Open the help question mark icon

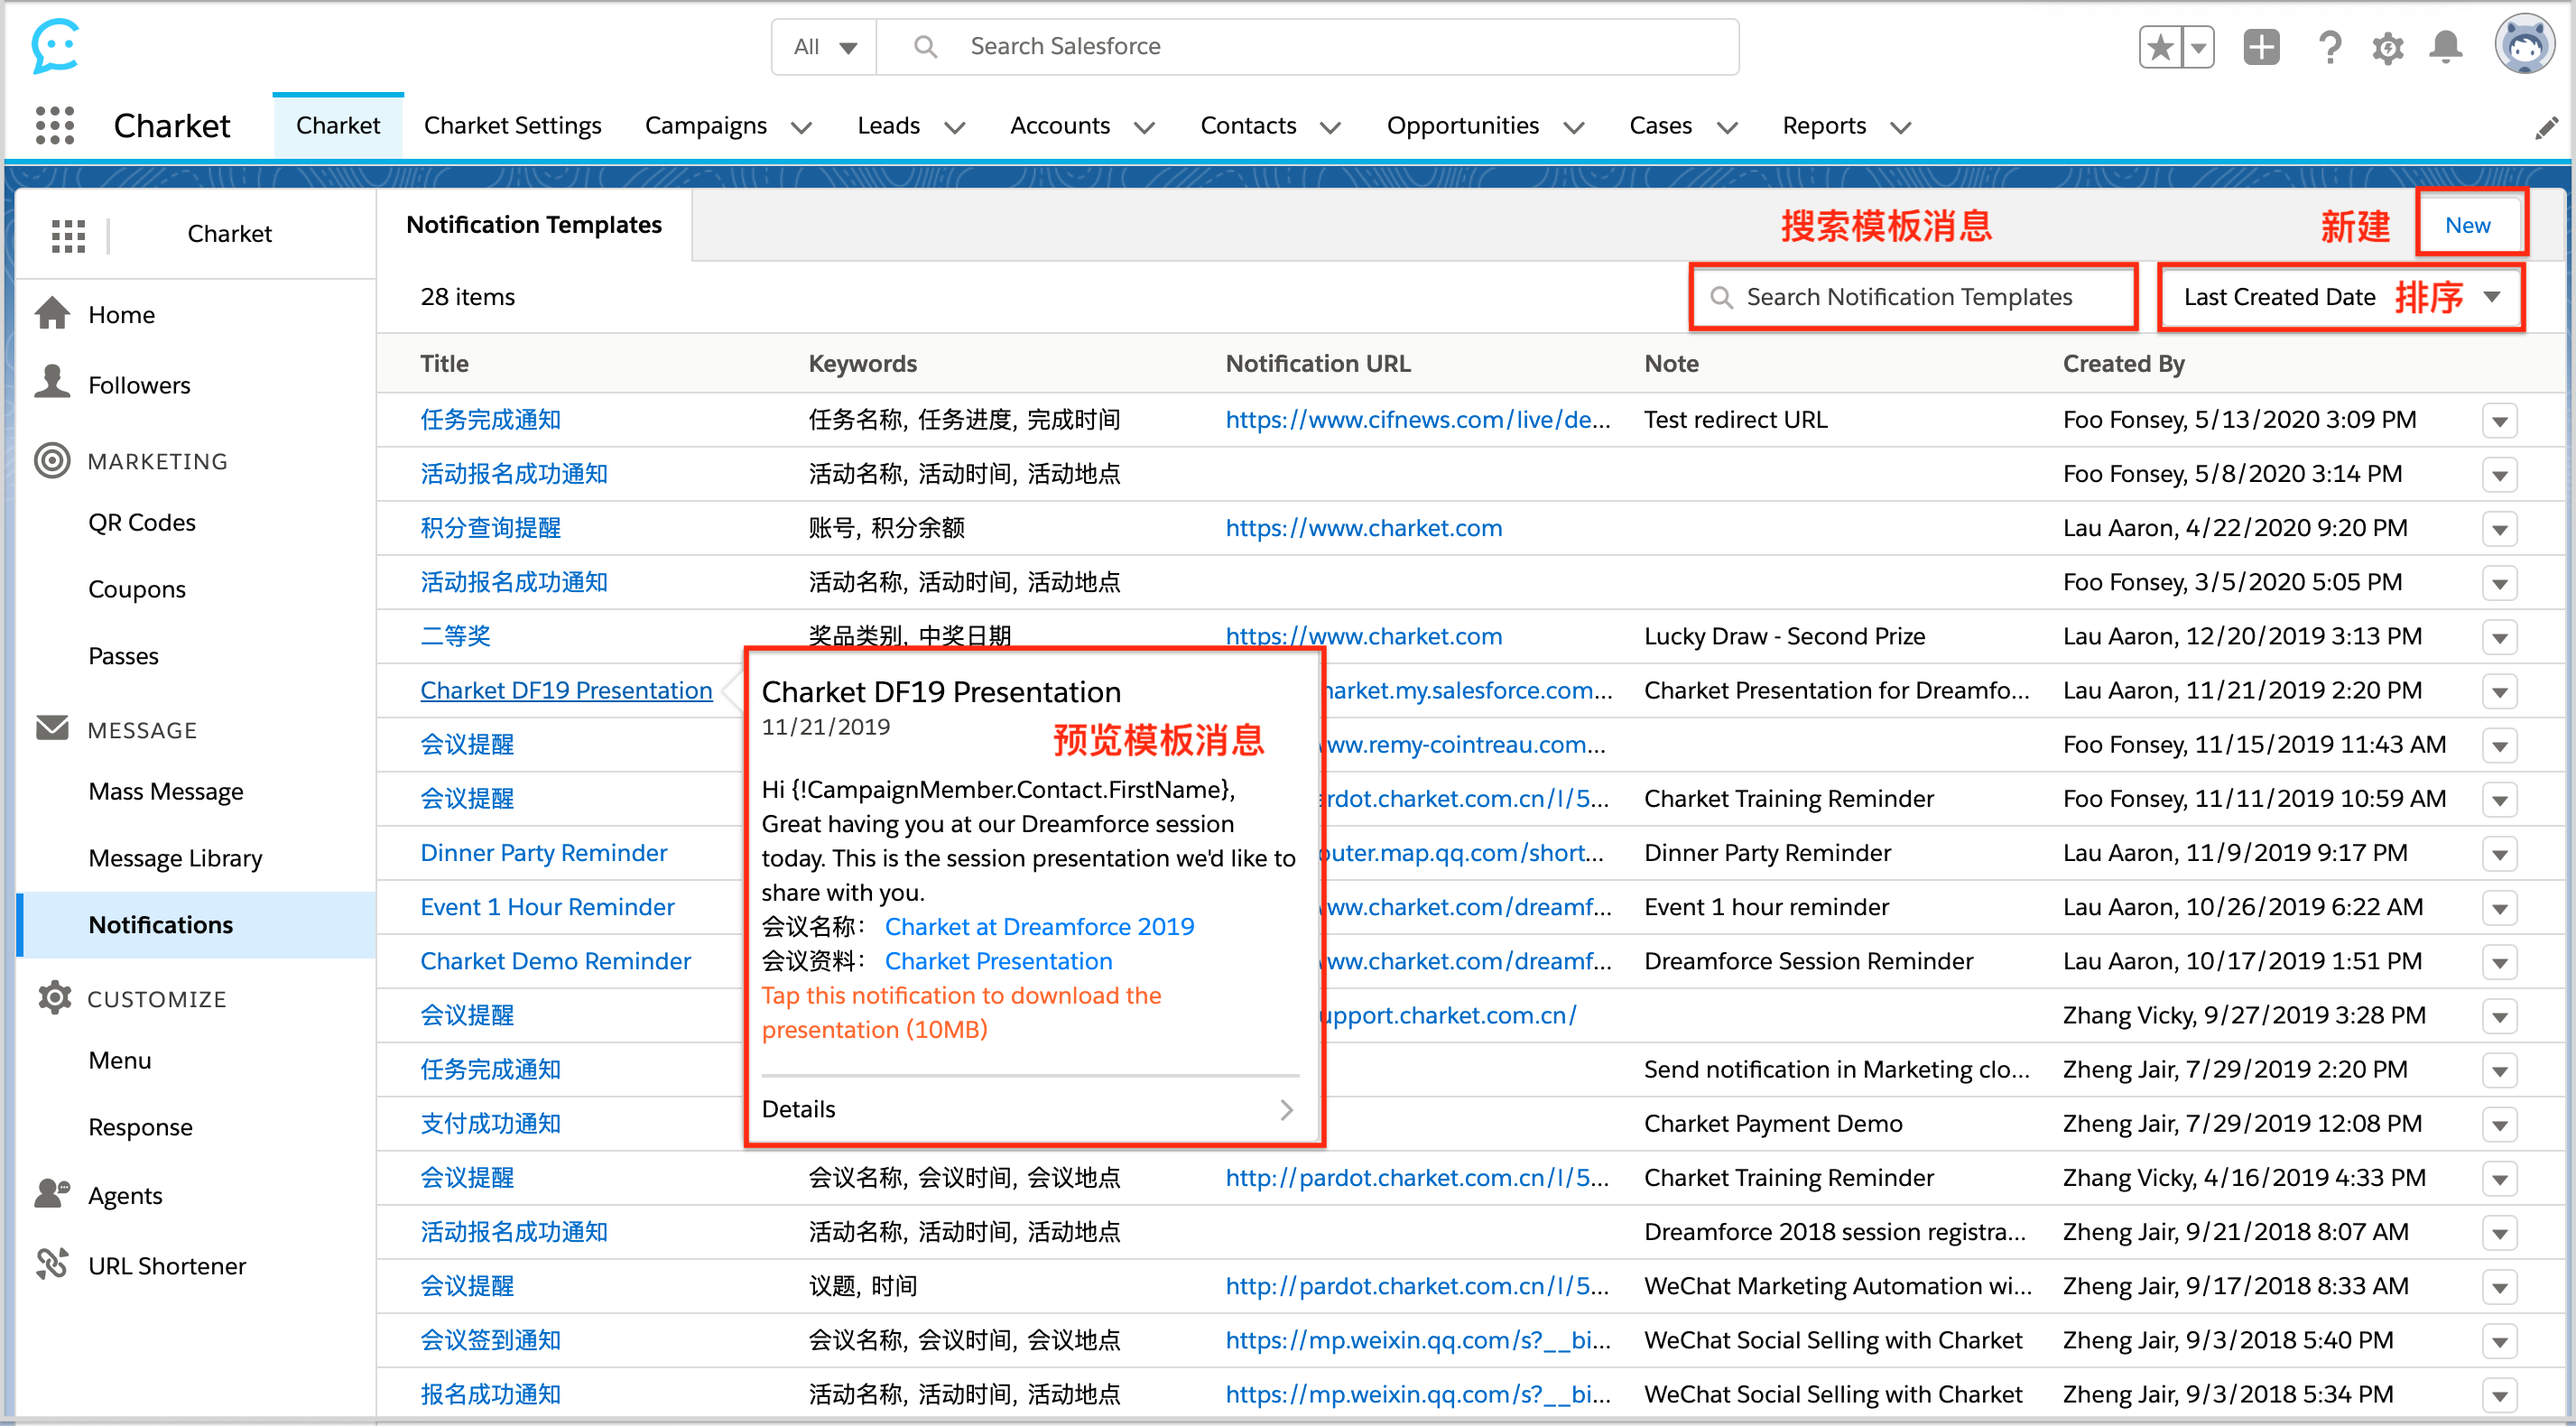click(2330, 47)
